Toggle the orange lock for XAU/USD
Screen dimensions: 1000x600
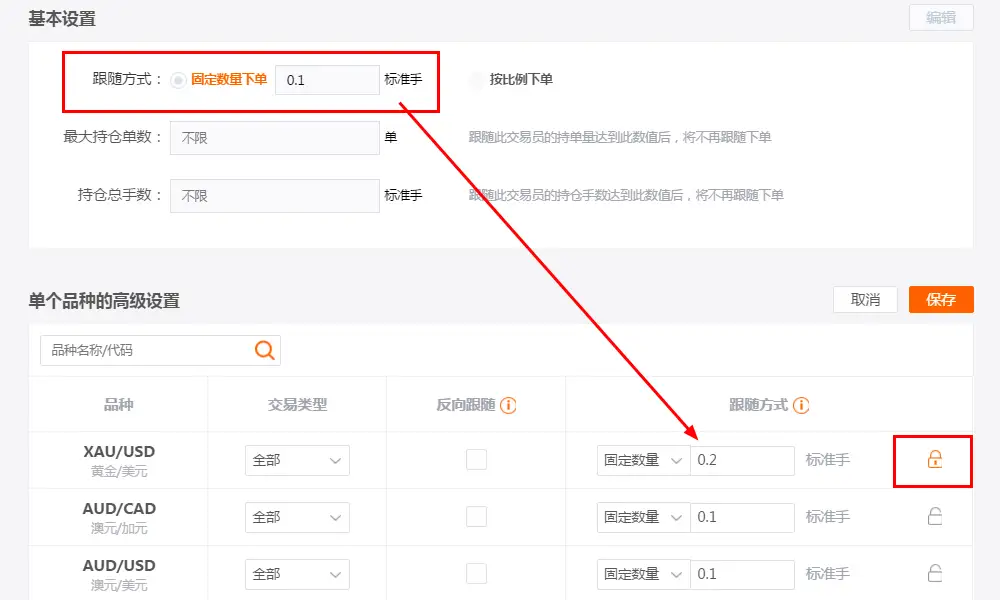[934, 459]
